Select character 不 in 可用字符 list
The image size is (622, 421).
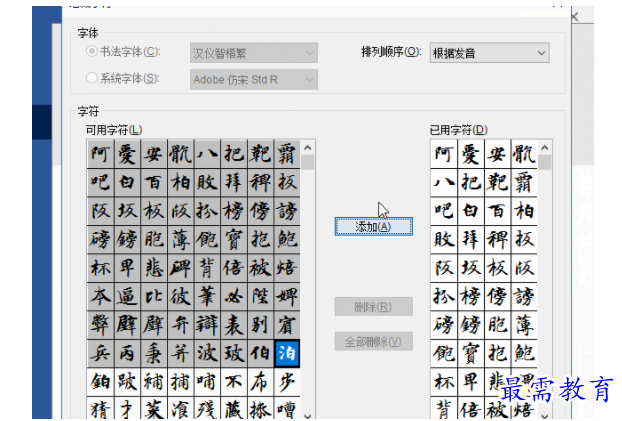click(233, 382)
